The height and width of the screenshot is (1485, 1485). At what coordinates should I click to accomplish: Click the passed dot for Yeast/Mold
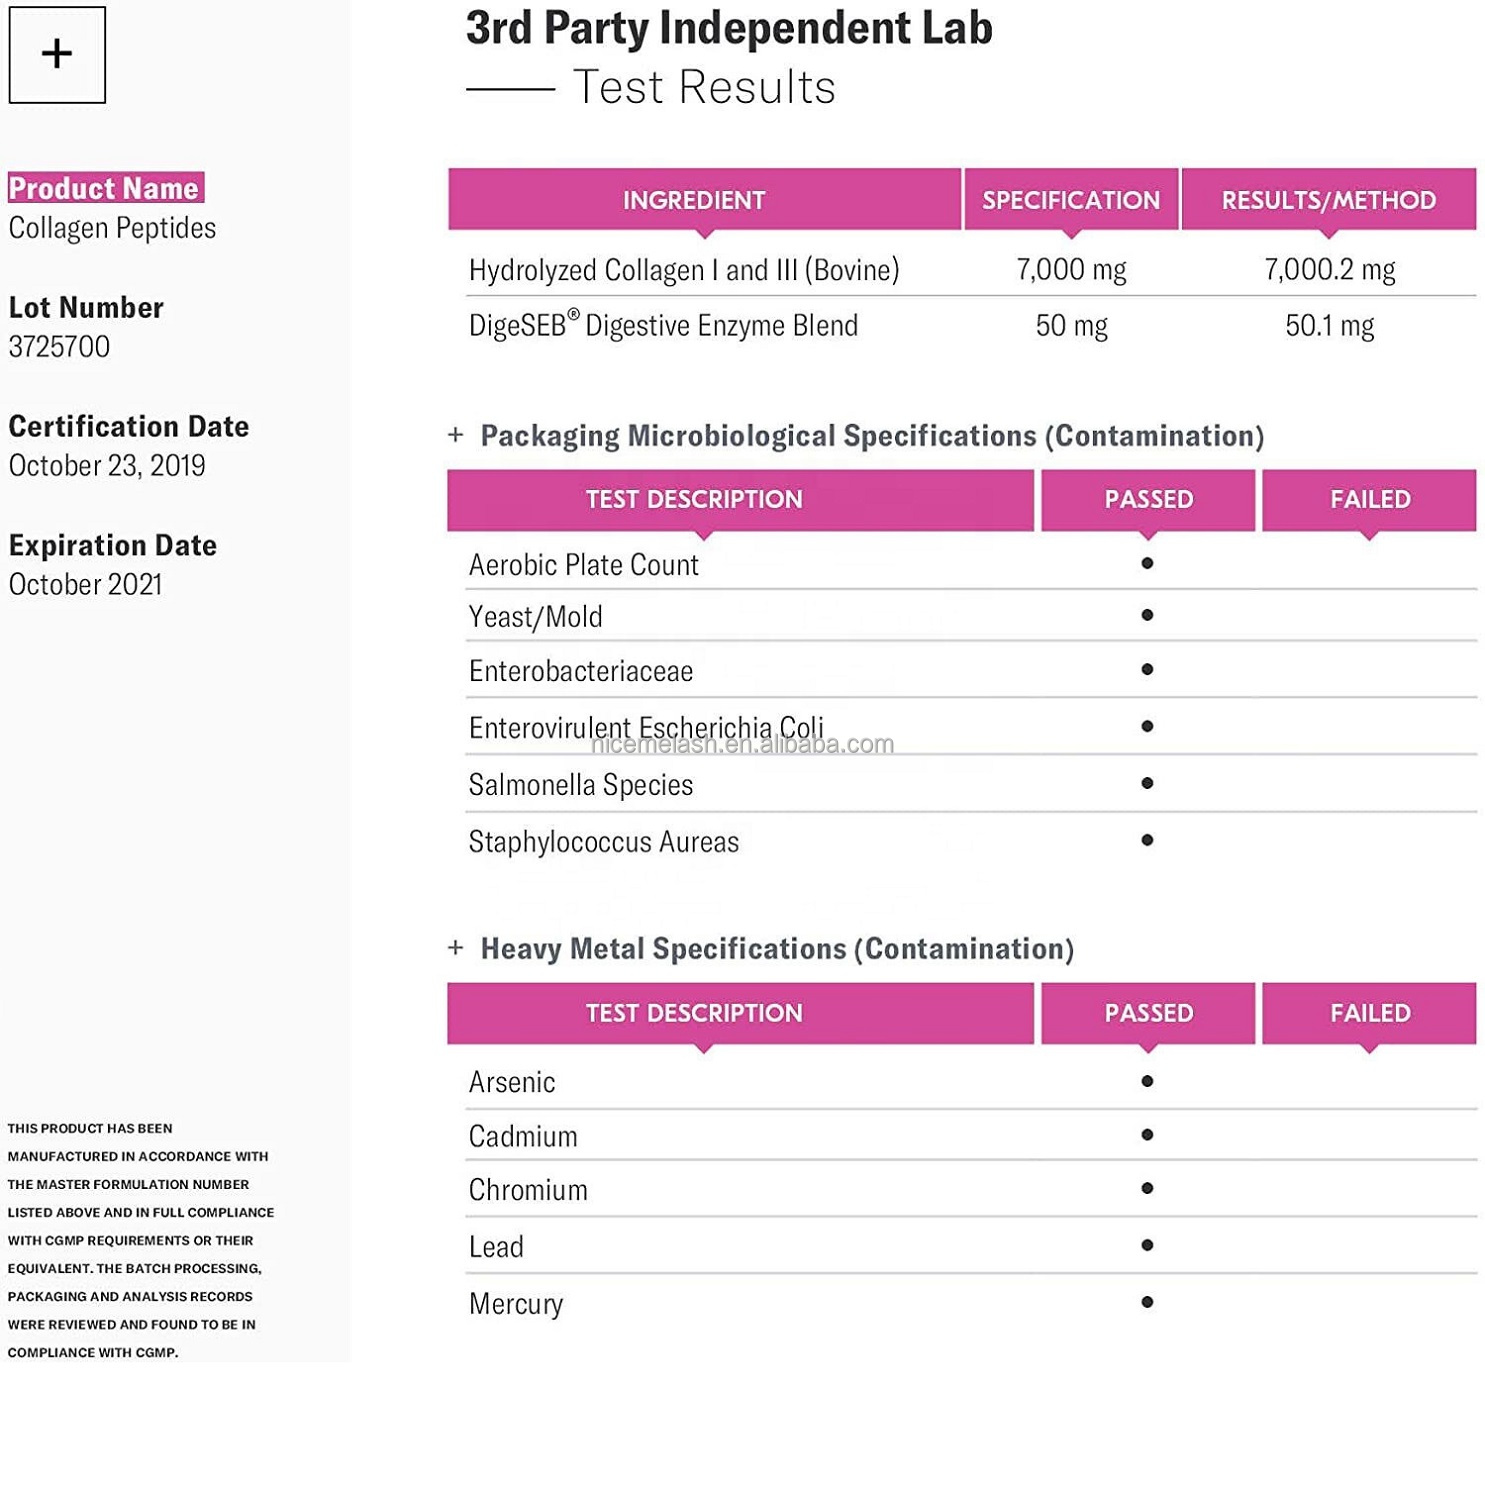[x=1147, y=615]
